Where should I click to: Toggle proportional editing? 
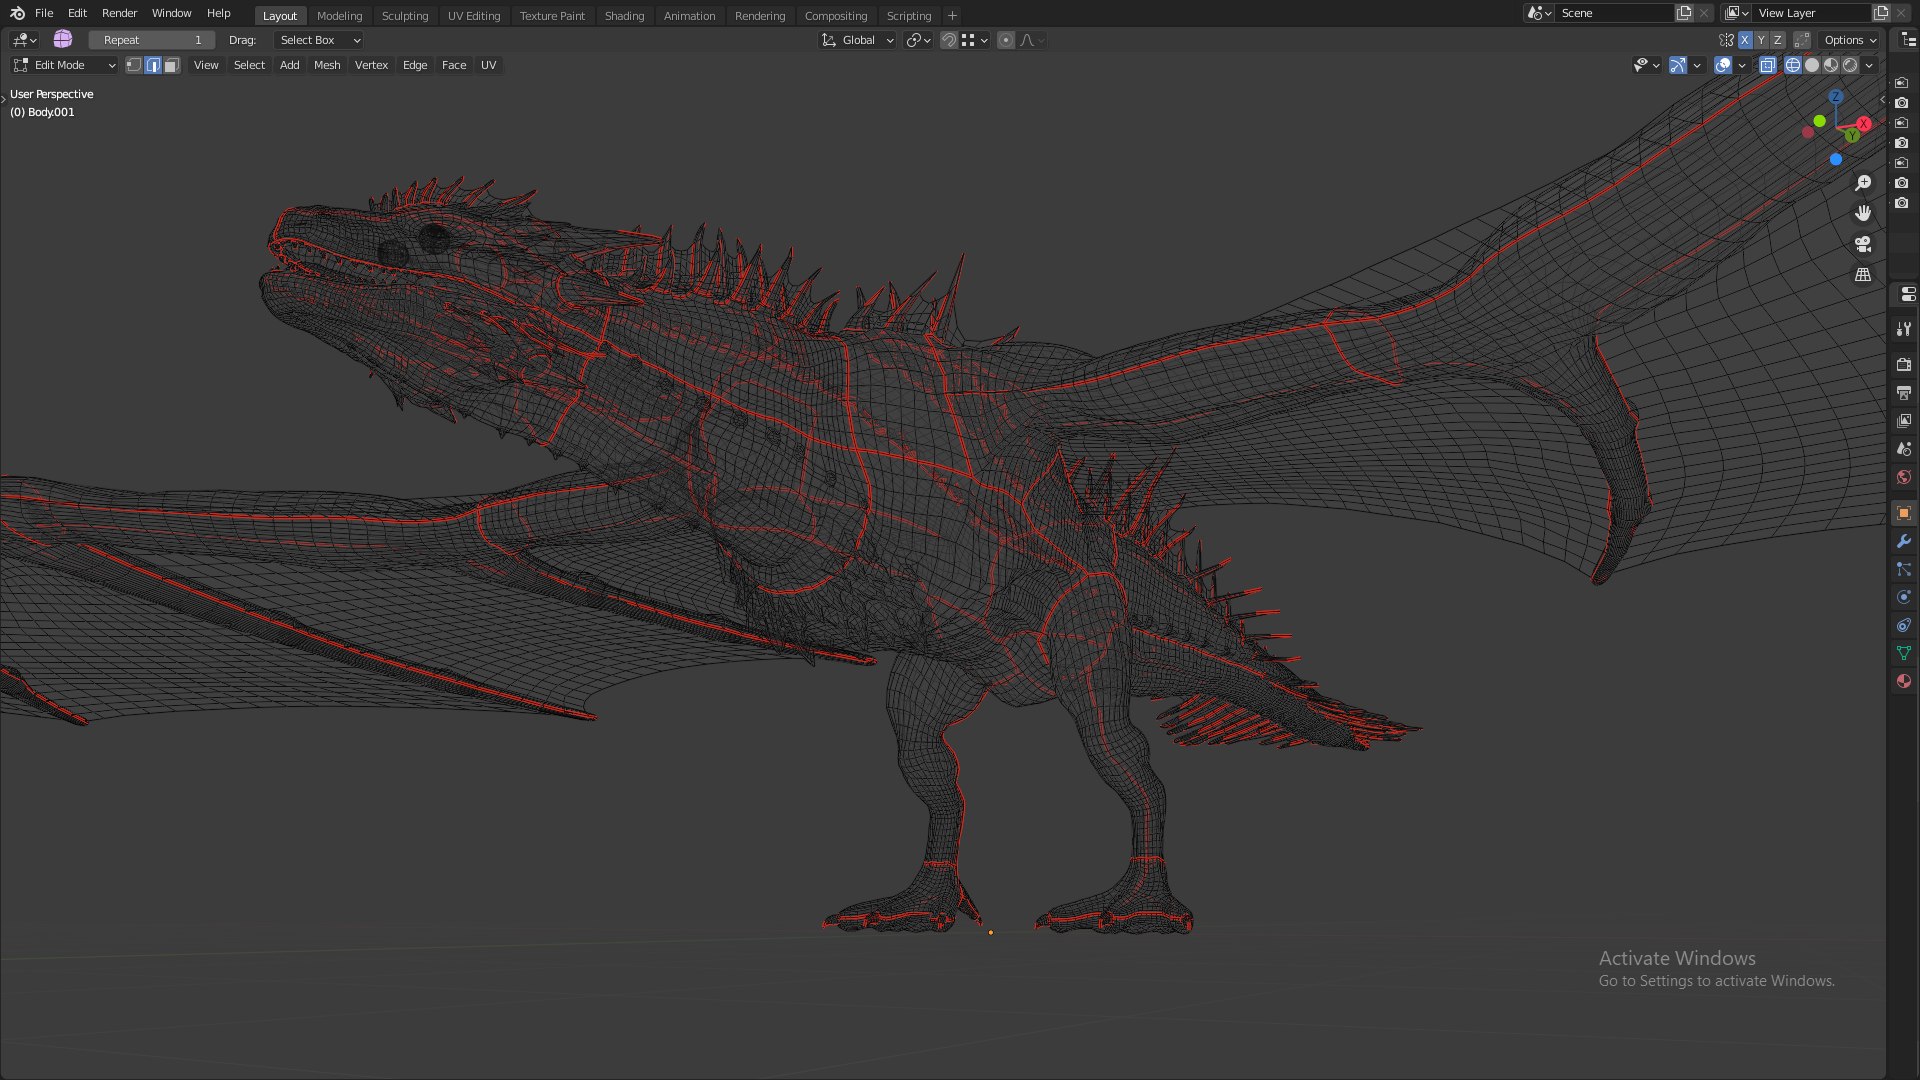click(x=1006, y=40)
